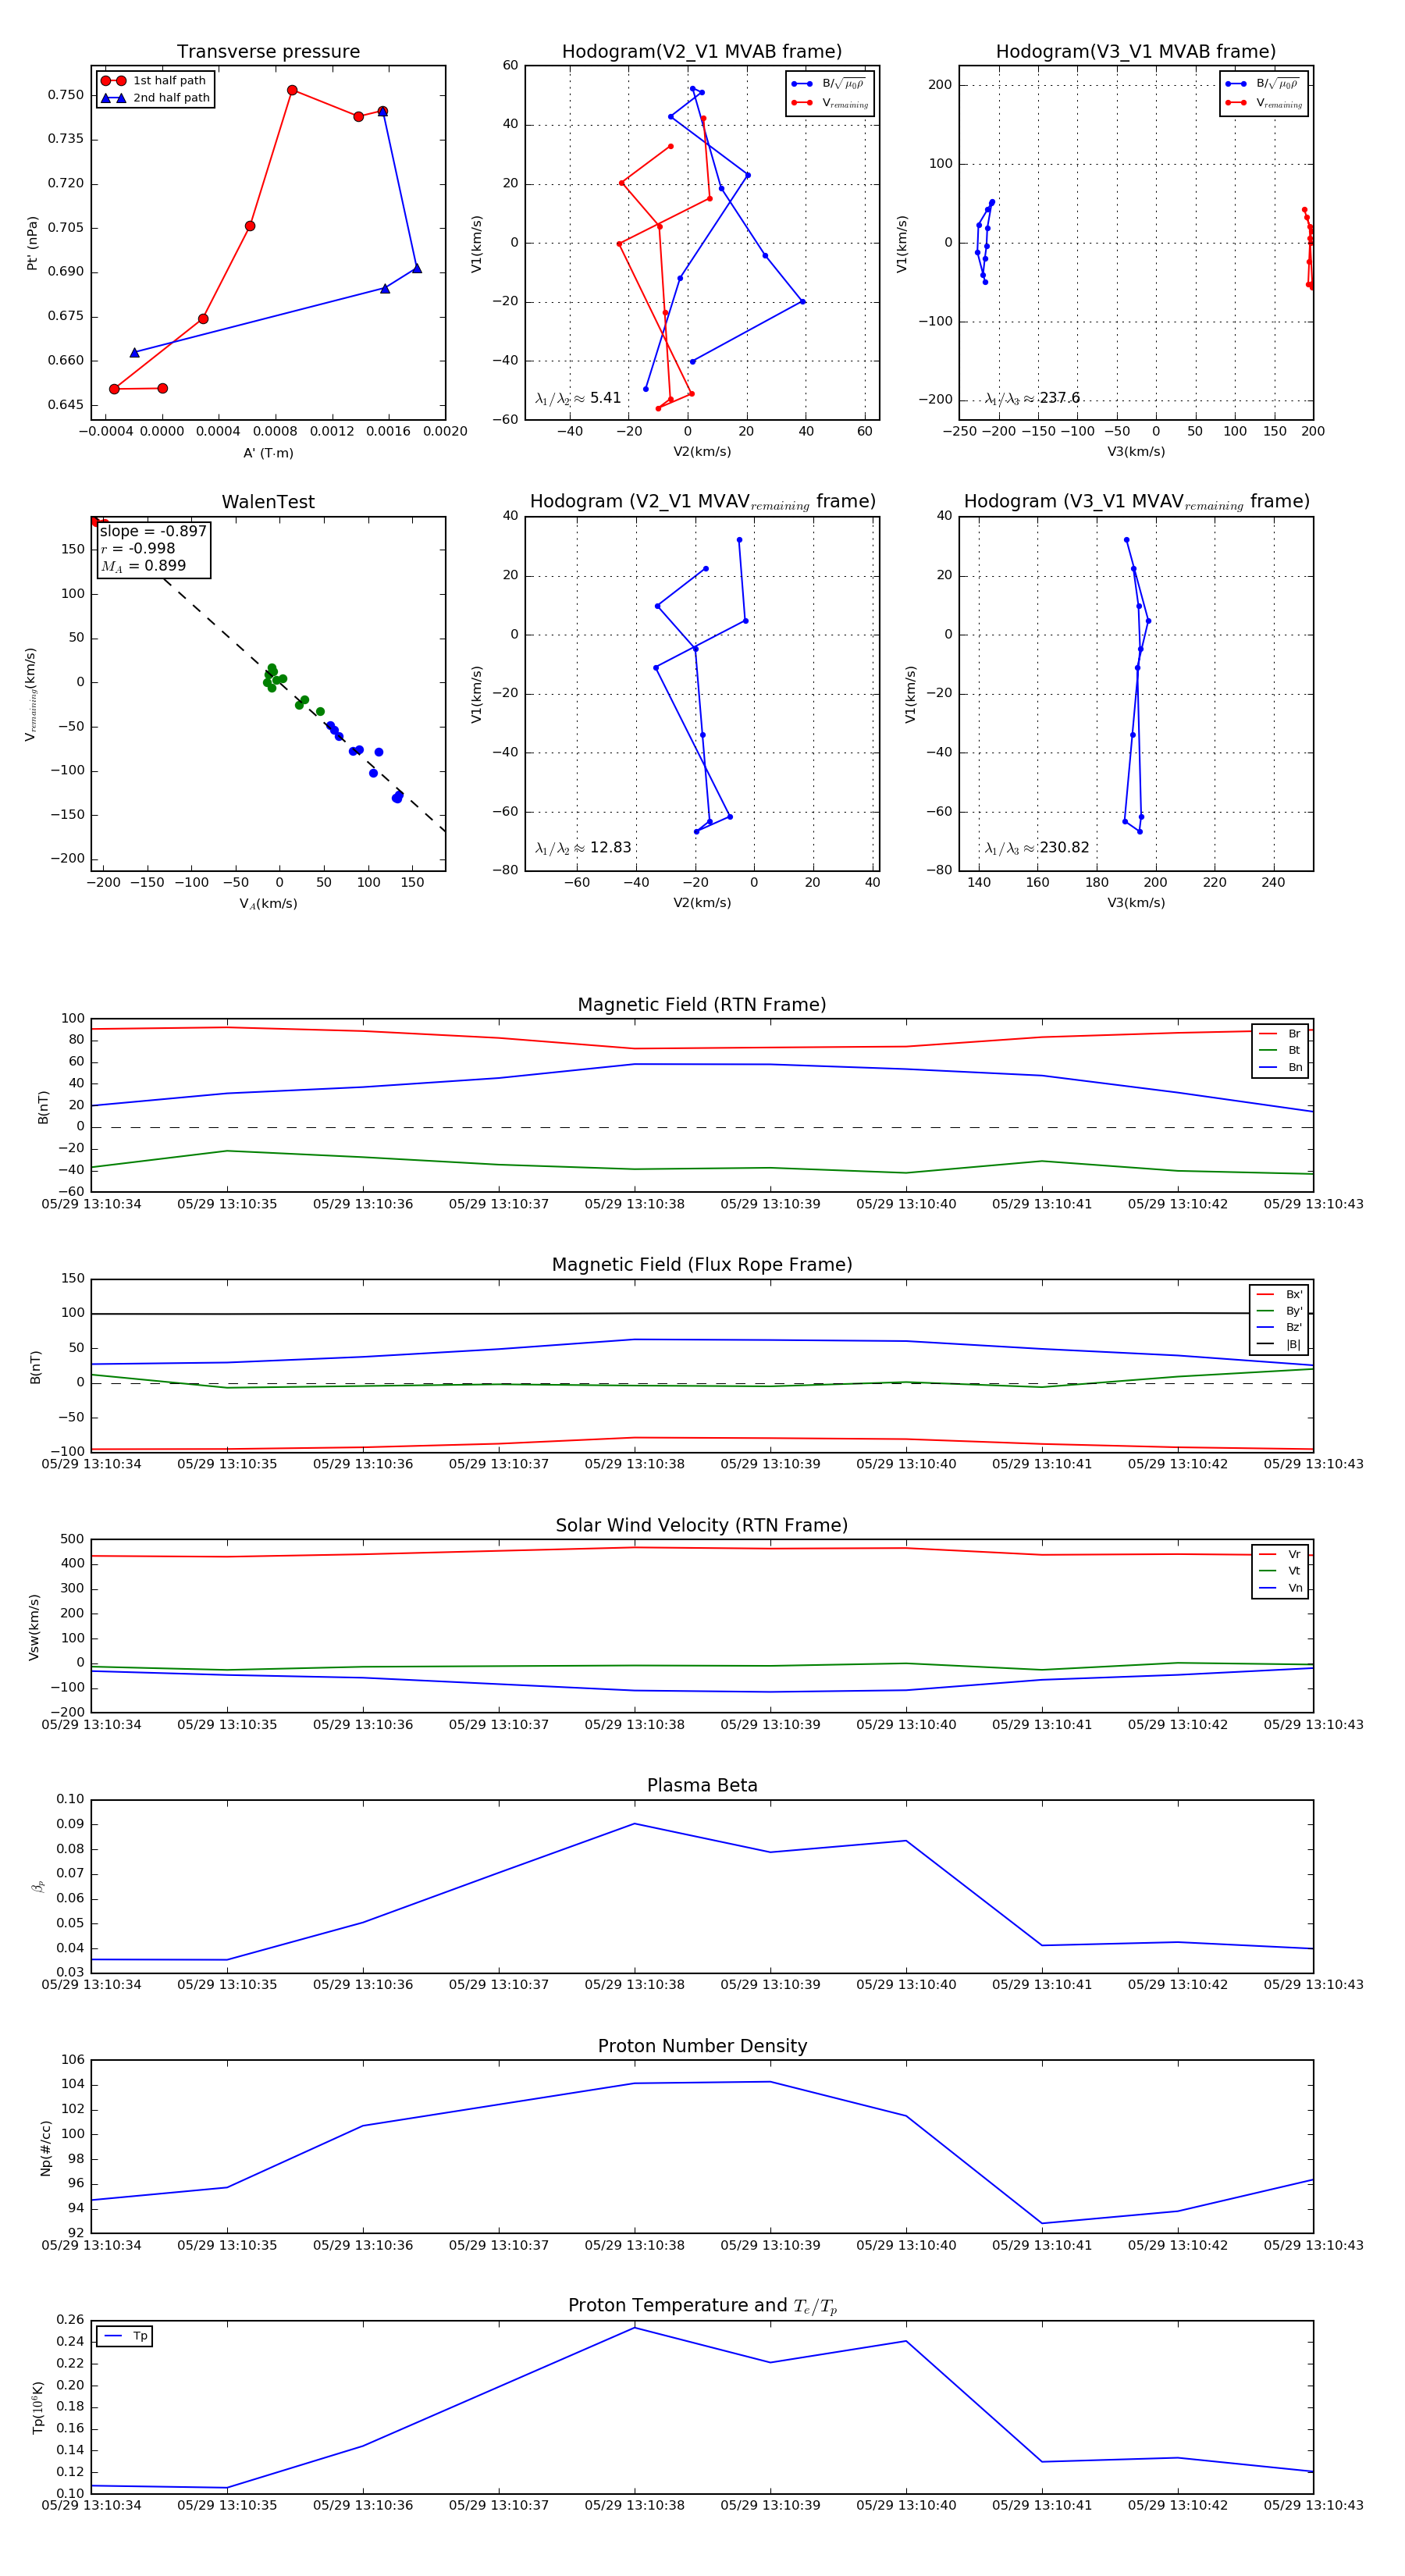Click the "Proton Number Density" title
The height and width of the screenshot is (2576, 1405).
pos(702,2046)
